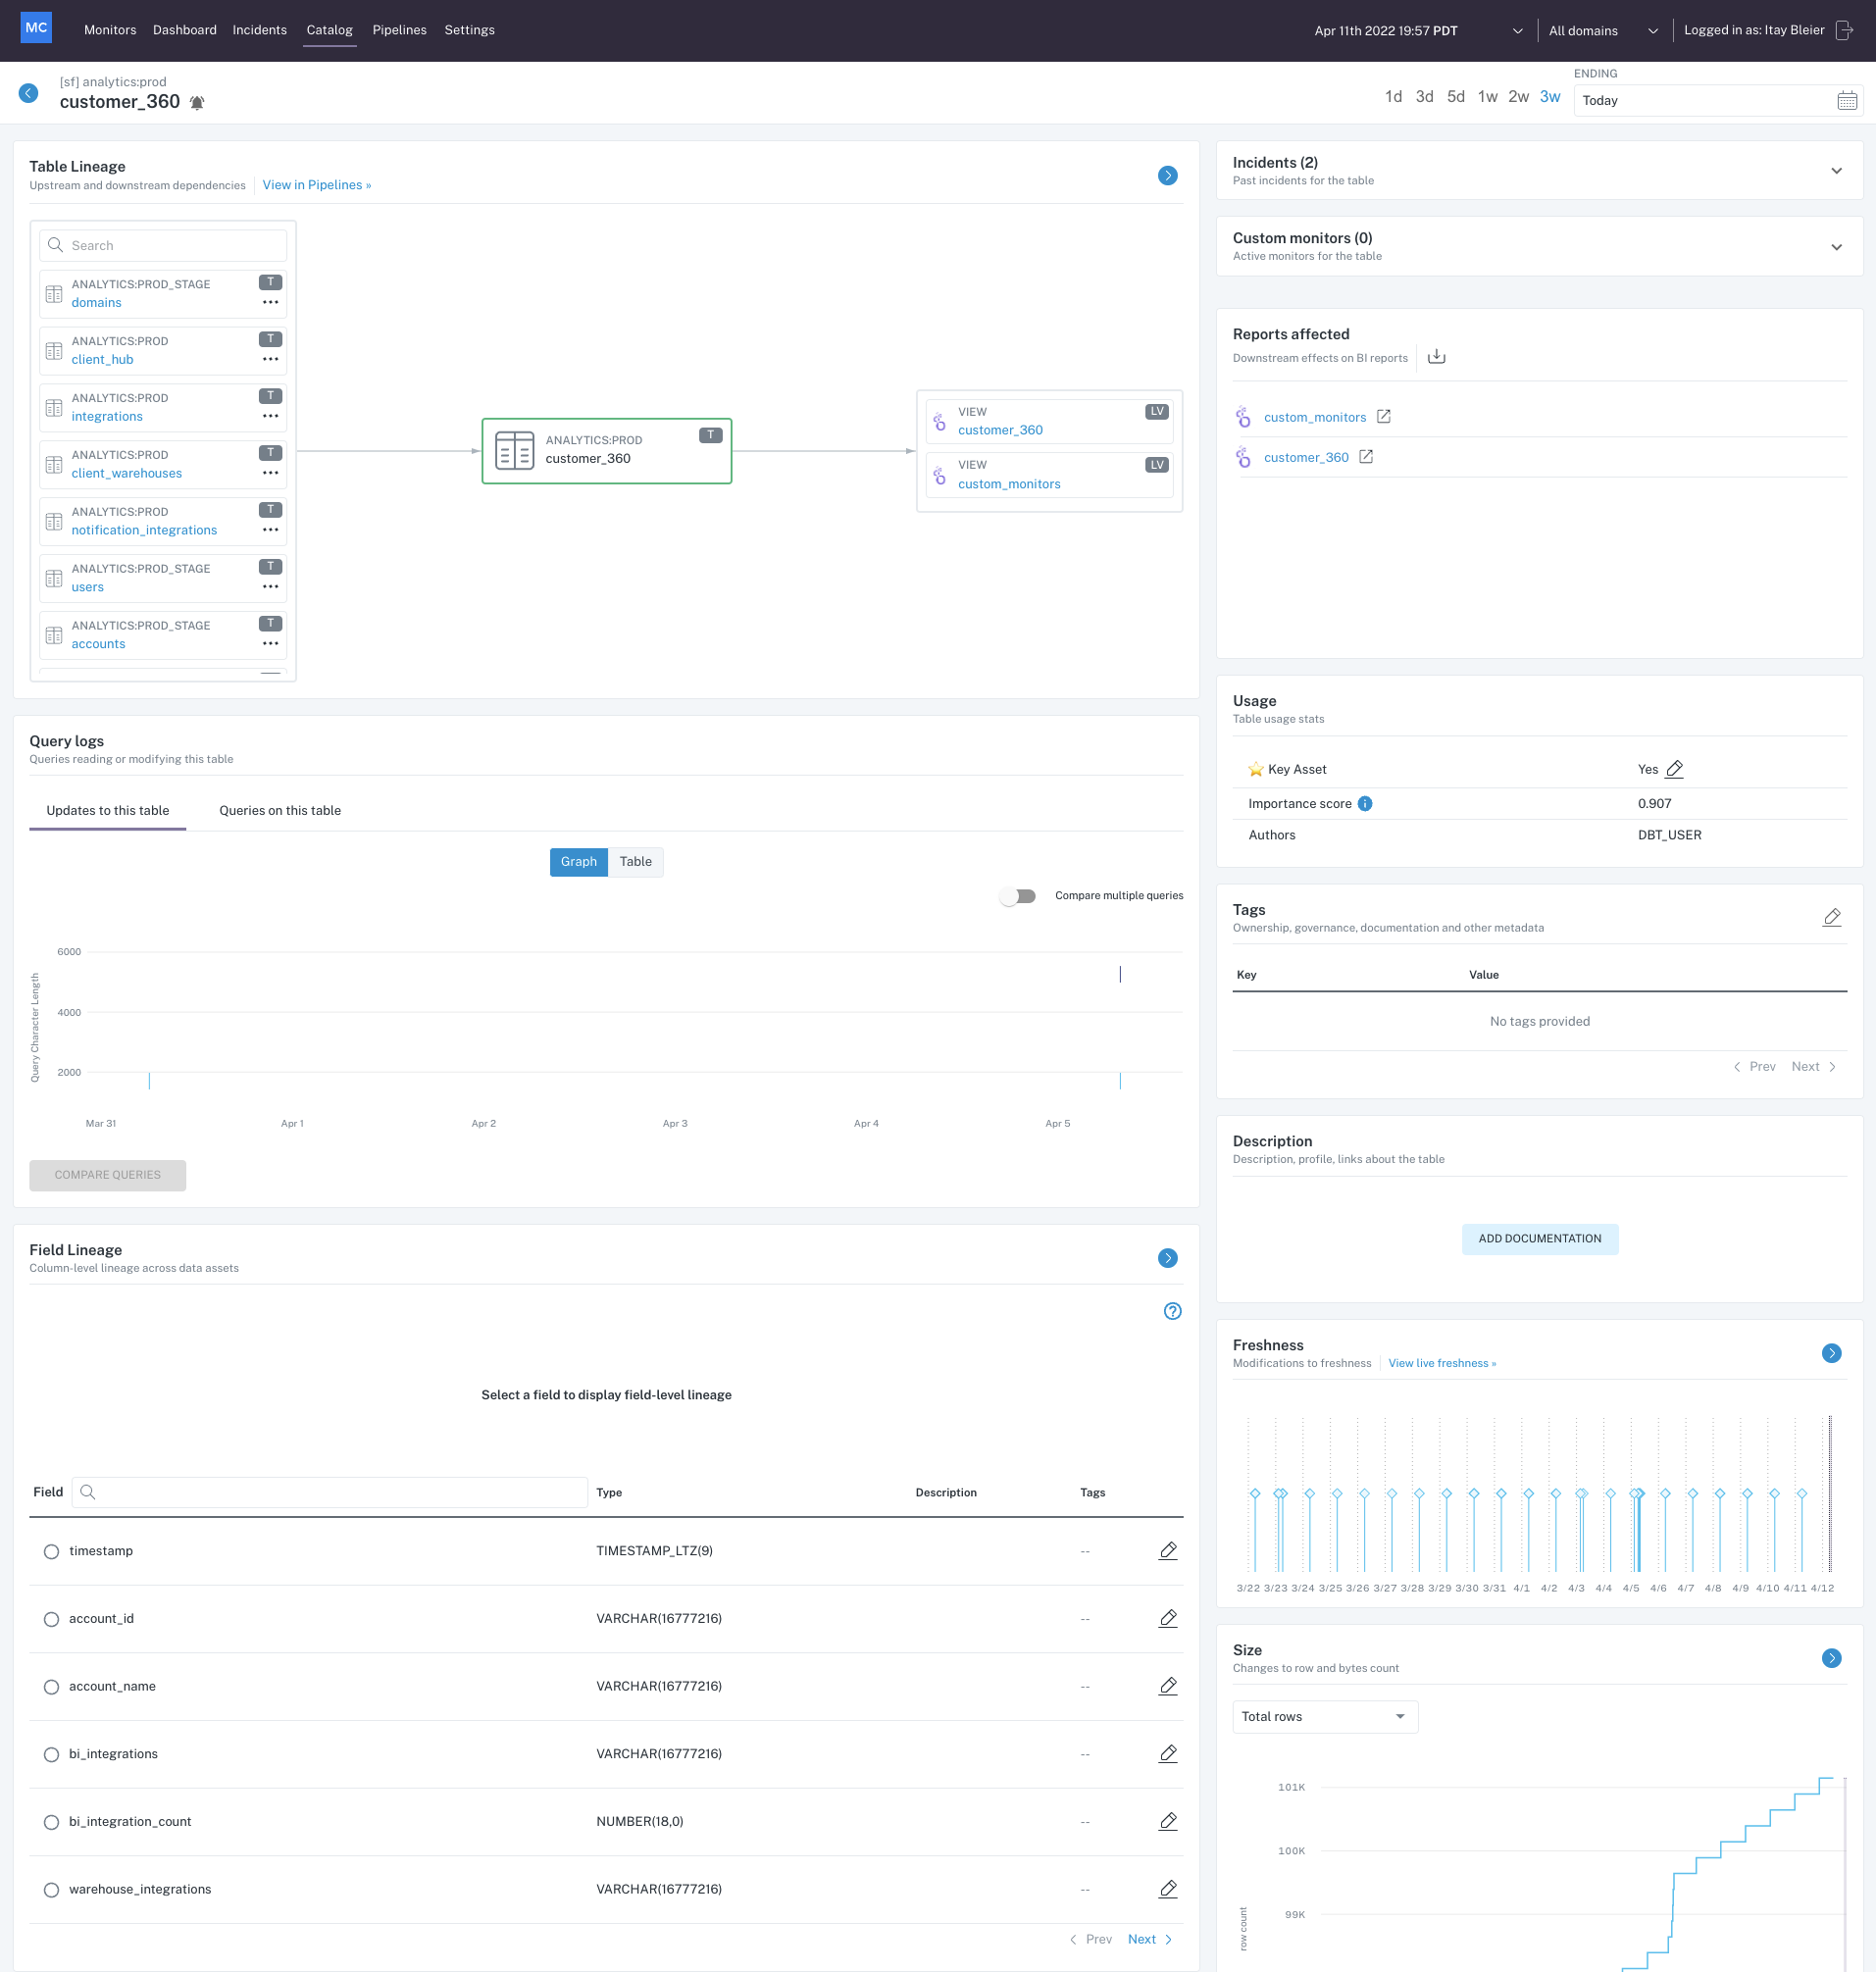Click the View in Pipelines link
Image resolution: width=1876 pixels, height=1972 pixels.
(x=317, y=185)
